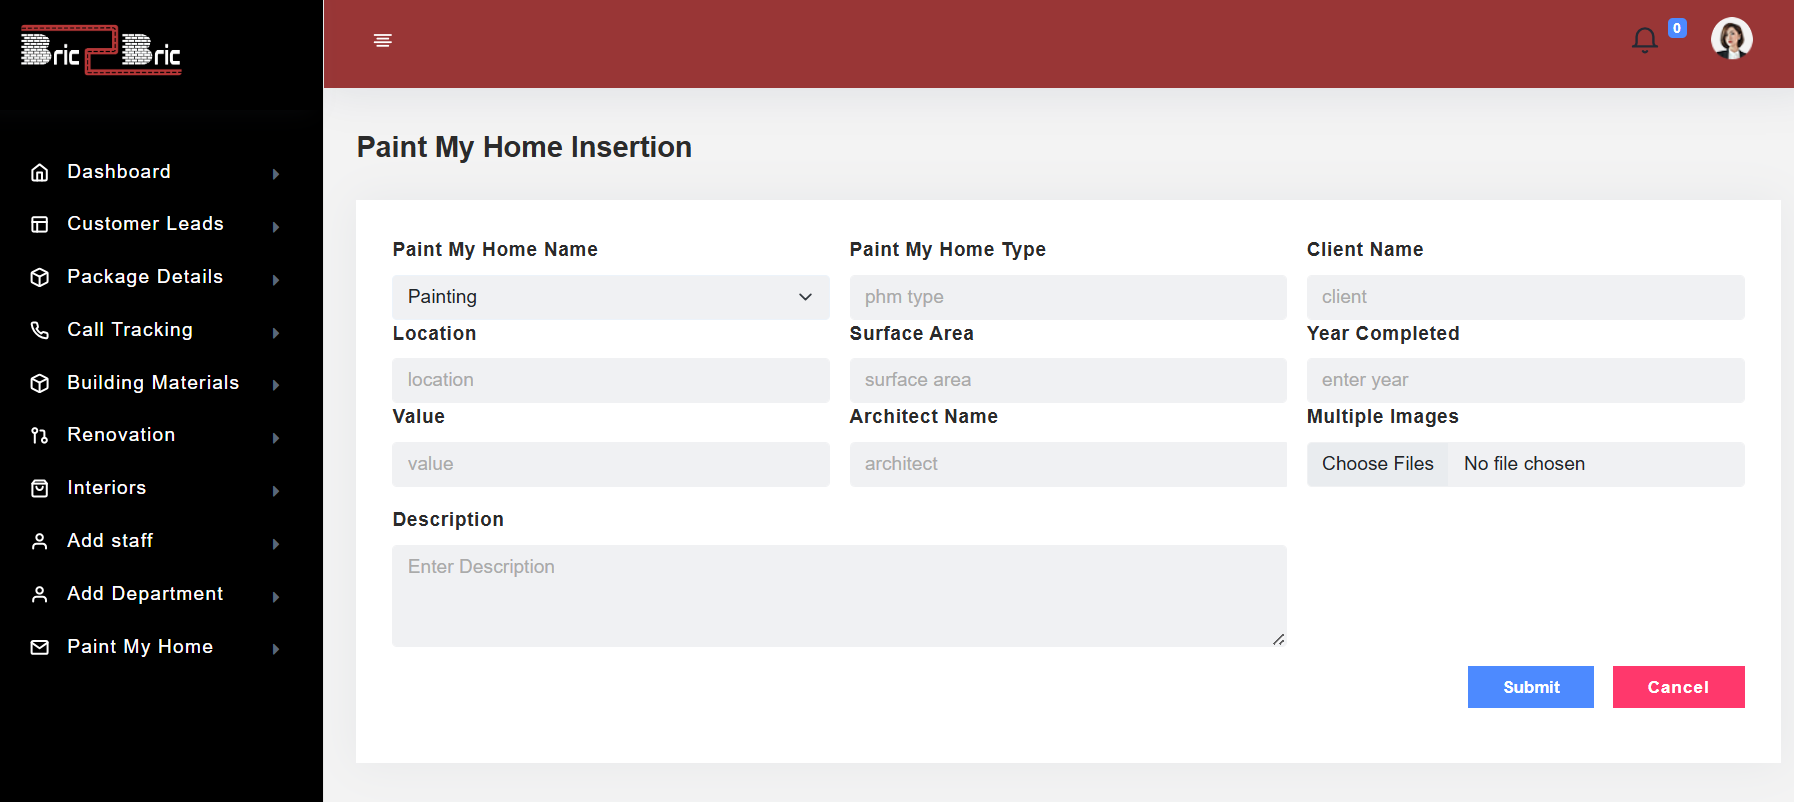1794x802 pixels.
Task: Expand the Building Materials submenu arrow
Action: 276,385
